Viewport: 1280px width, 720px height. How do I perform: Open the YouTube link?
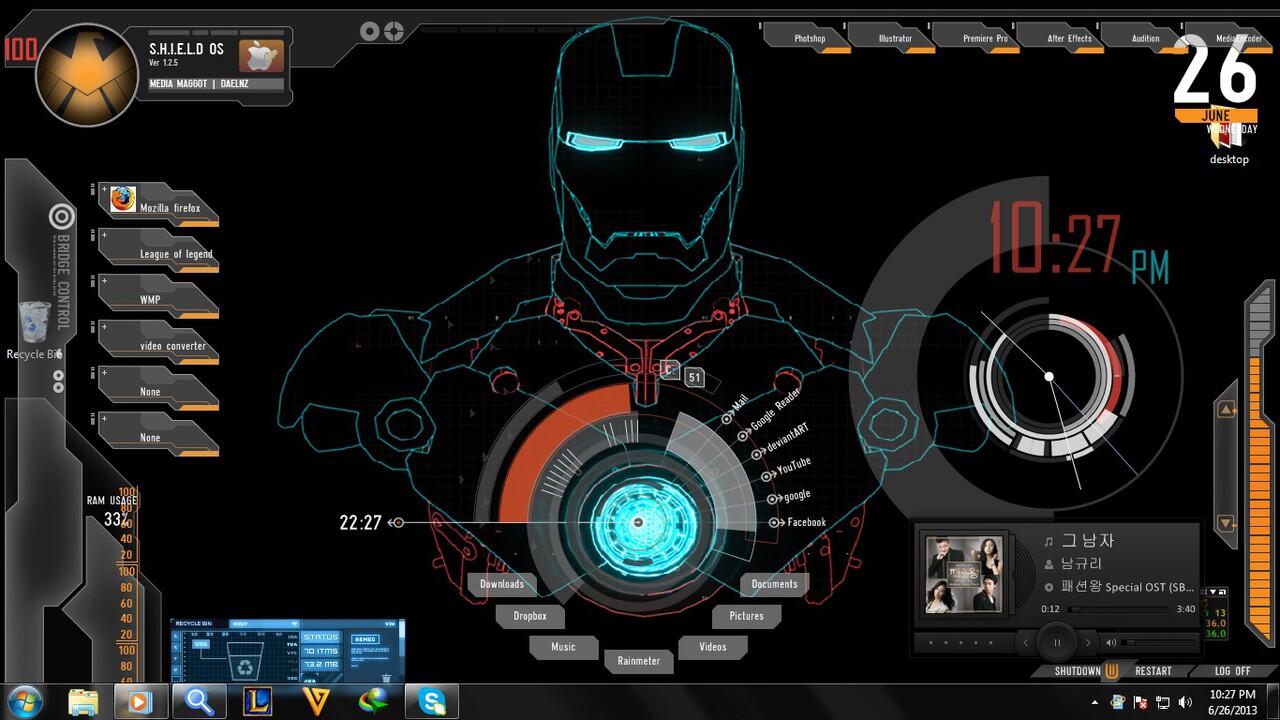click(x=786, y=467)
